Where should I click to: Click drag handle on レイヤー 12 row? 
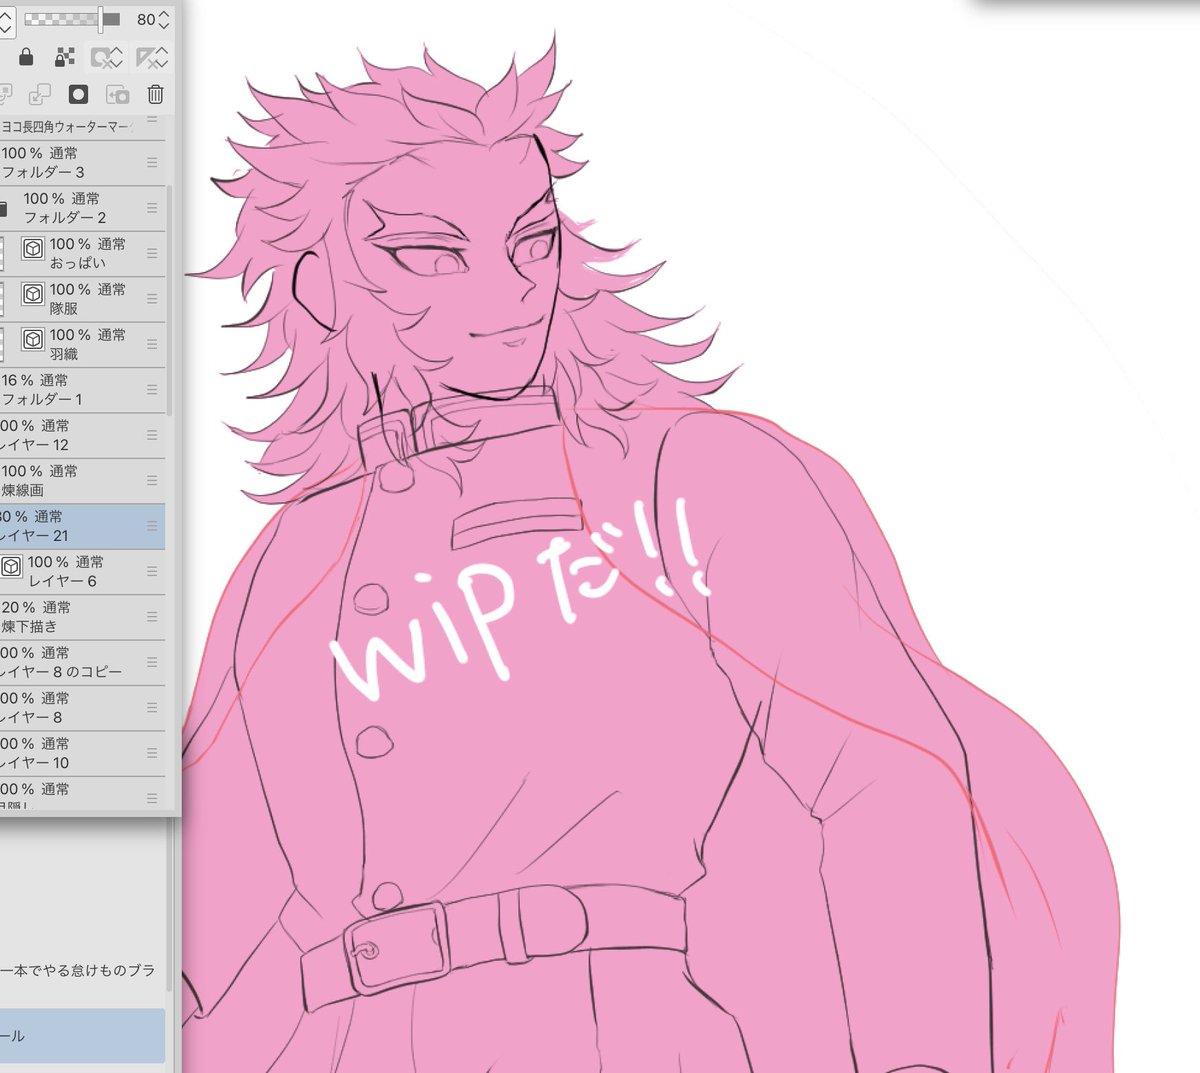pyautogui.click(x=152, y=435)
